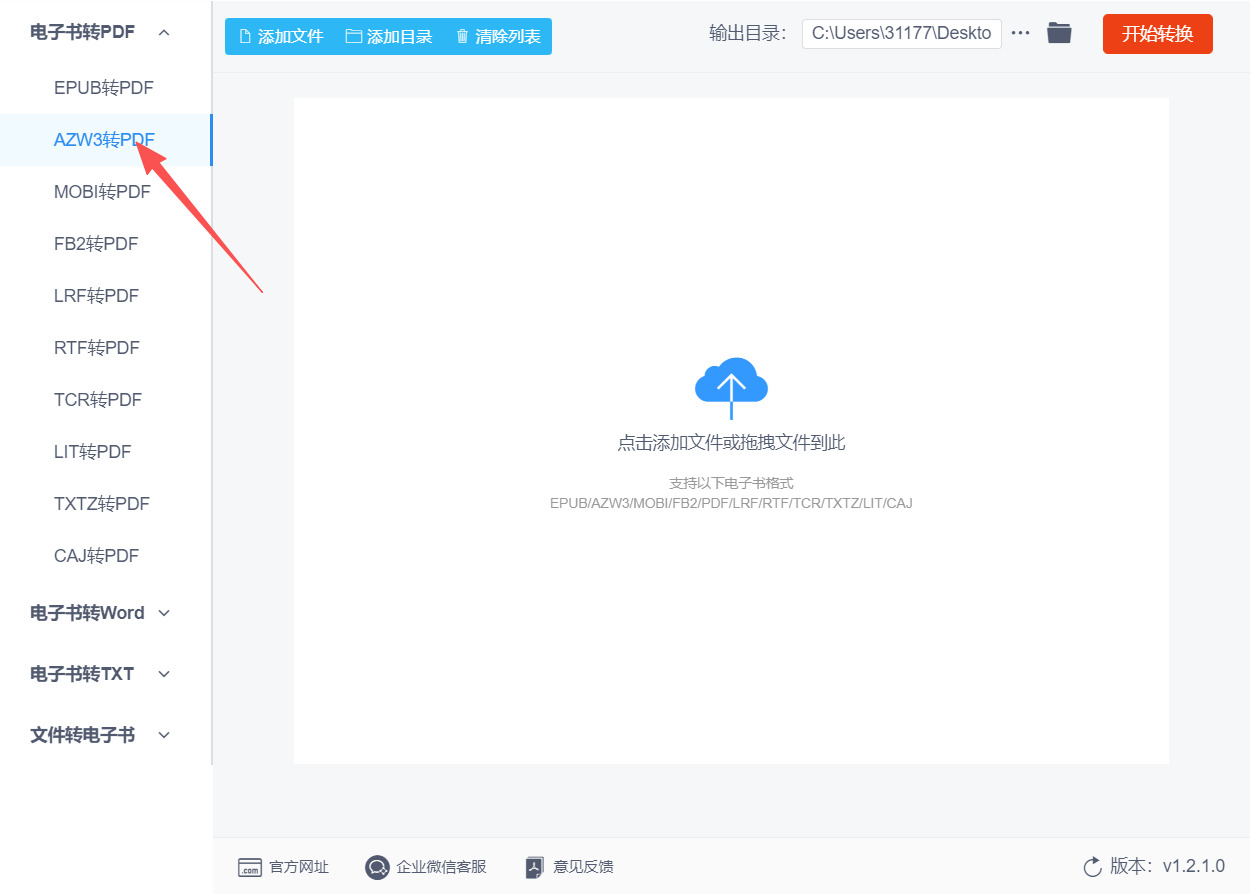Screen dimensions: 1250x894
Task: Click the three-dots browse output path button
Action: pos(1020,33)
